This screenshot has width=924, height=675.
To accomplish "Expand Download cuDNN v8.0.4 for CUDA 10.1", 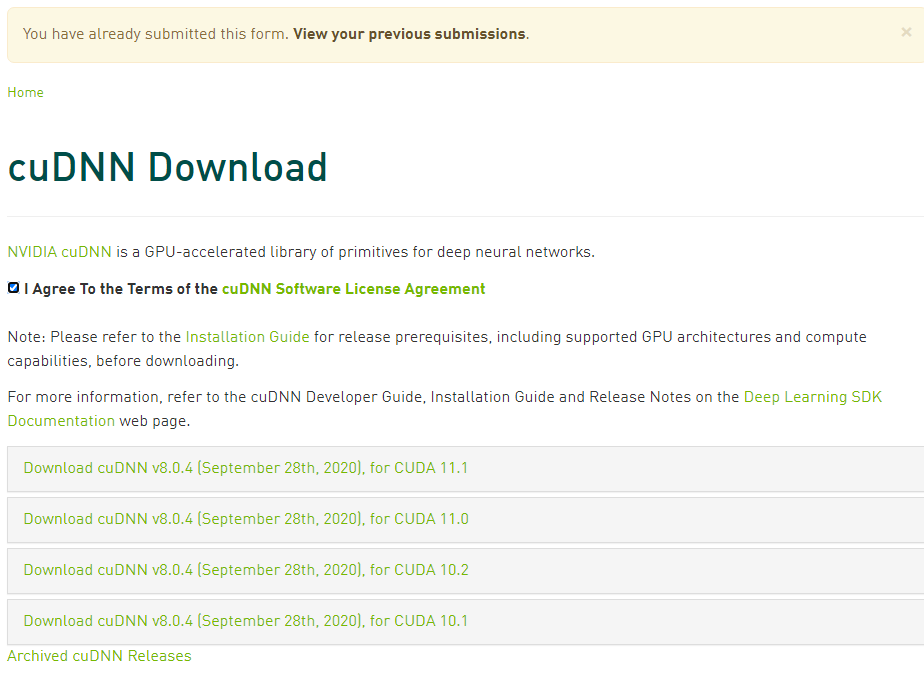I will (466, 621).
